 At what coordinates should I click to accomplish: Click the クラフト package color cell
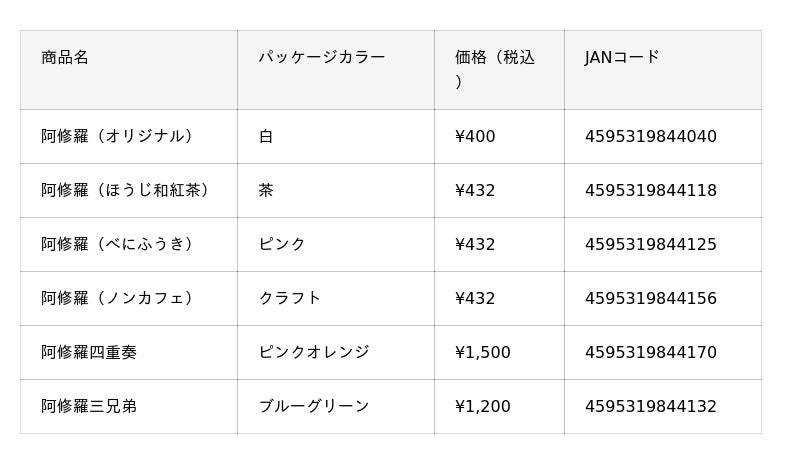point(290,299)
